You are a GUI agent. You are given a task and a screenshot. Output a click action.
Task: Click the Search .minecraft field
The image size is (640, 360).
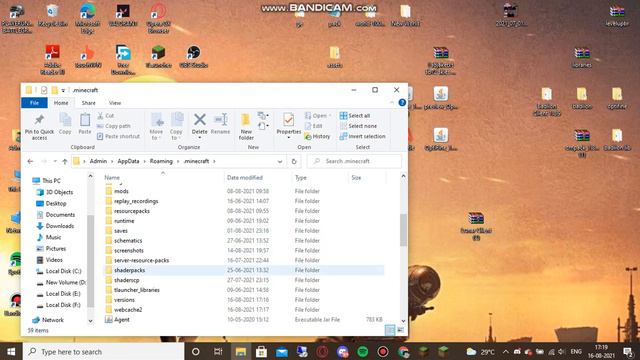tap(354, 161)
